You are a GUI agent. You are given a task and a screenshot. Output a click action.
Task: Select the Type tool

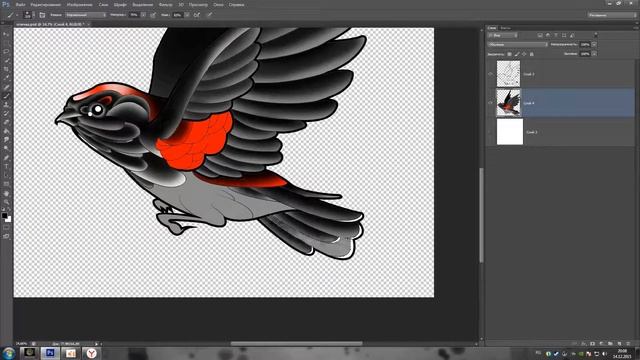6,167
